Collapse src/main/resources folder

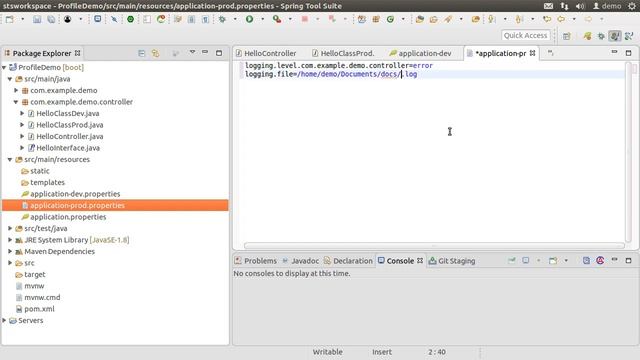[10, 160]
